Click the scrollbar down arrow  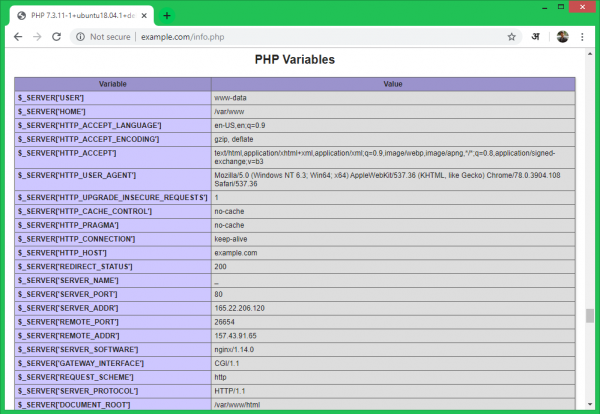589,404
